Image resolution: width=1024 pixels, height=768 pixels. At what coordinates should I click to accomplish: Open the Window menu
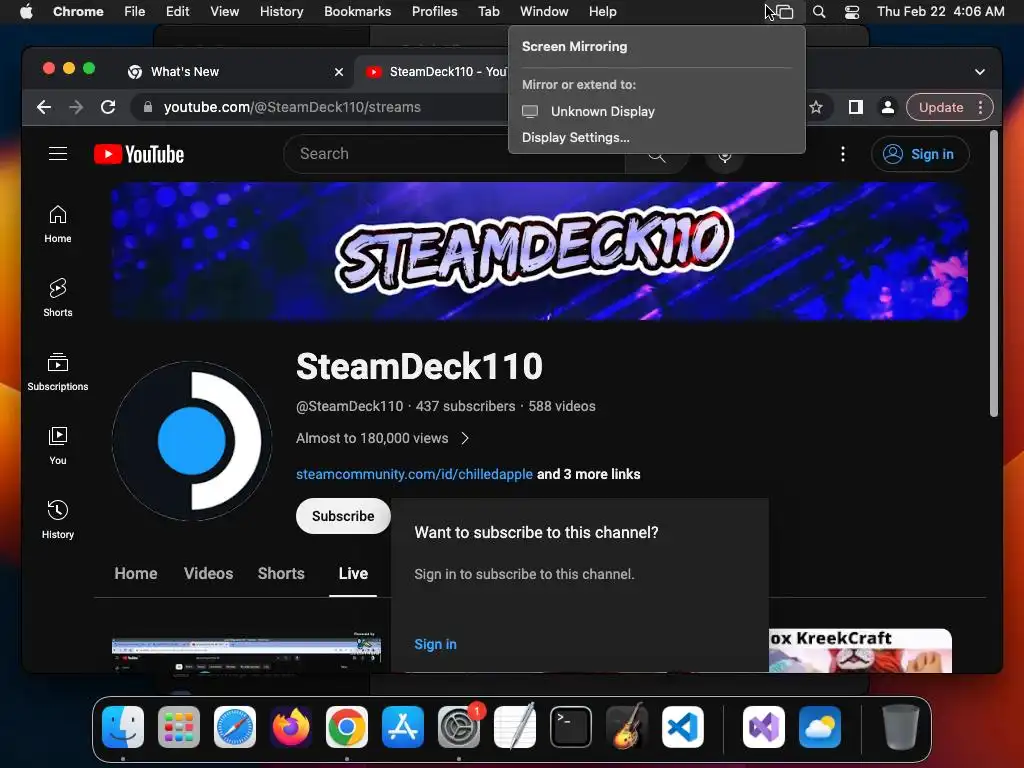(x=544, y=12)
